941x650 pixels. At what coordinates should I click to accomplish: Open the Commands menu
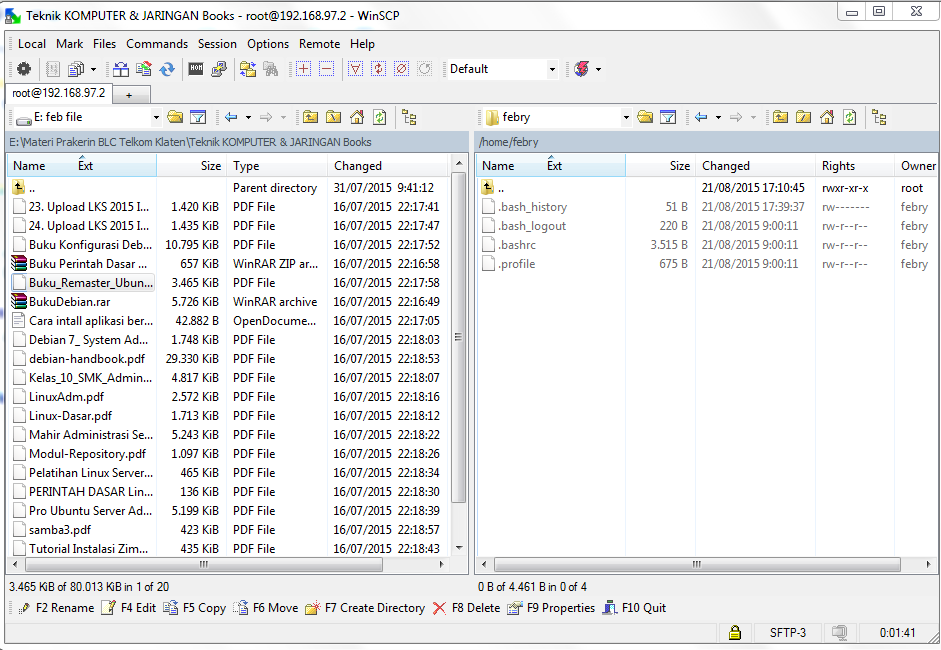[x=157, y=44]
